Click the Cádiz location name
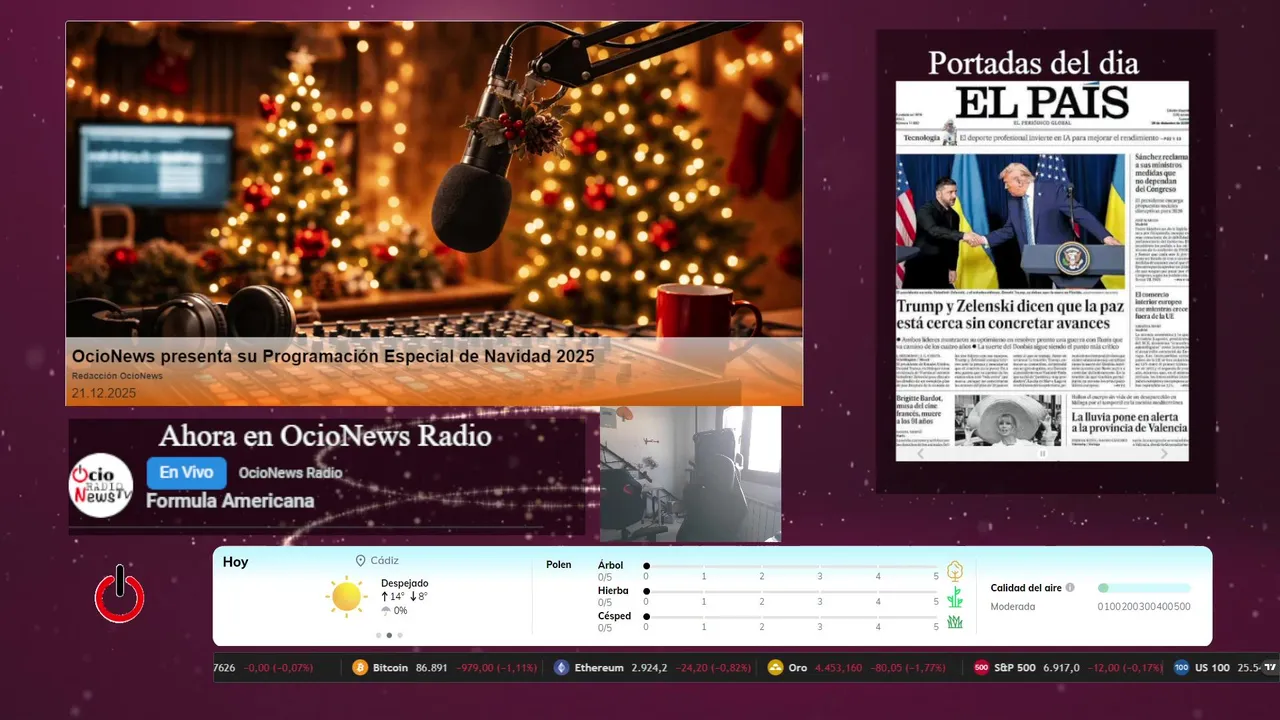 coord(385,561)
